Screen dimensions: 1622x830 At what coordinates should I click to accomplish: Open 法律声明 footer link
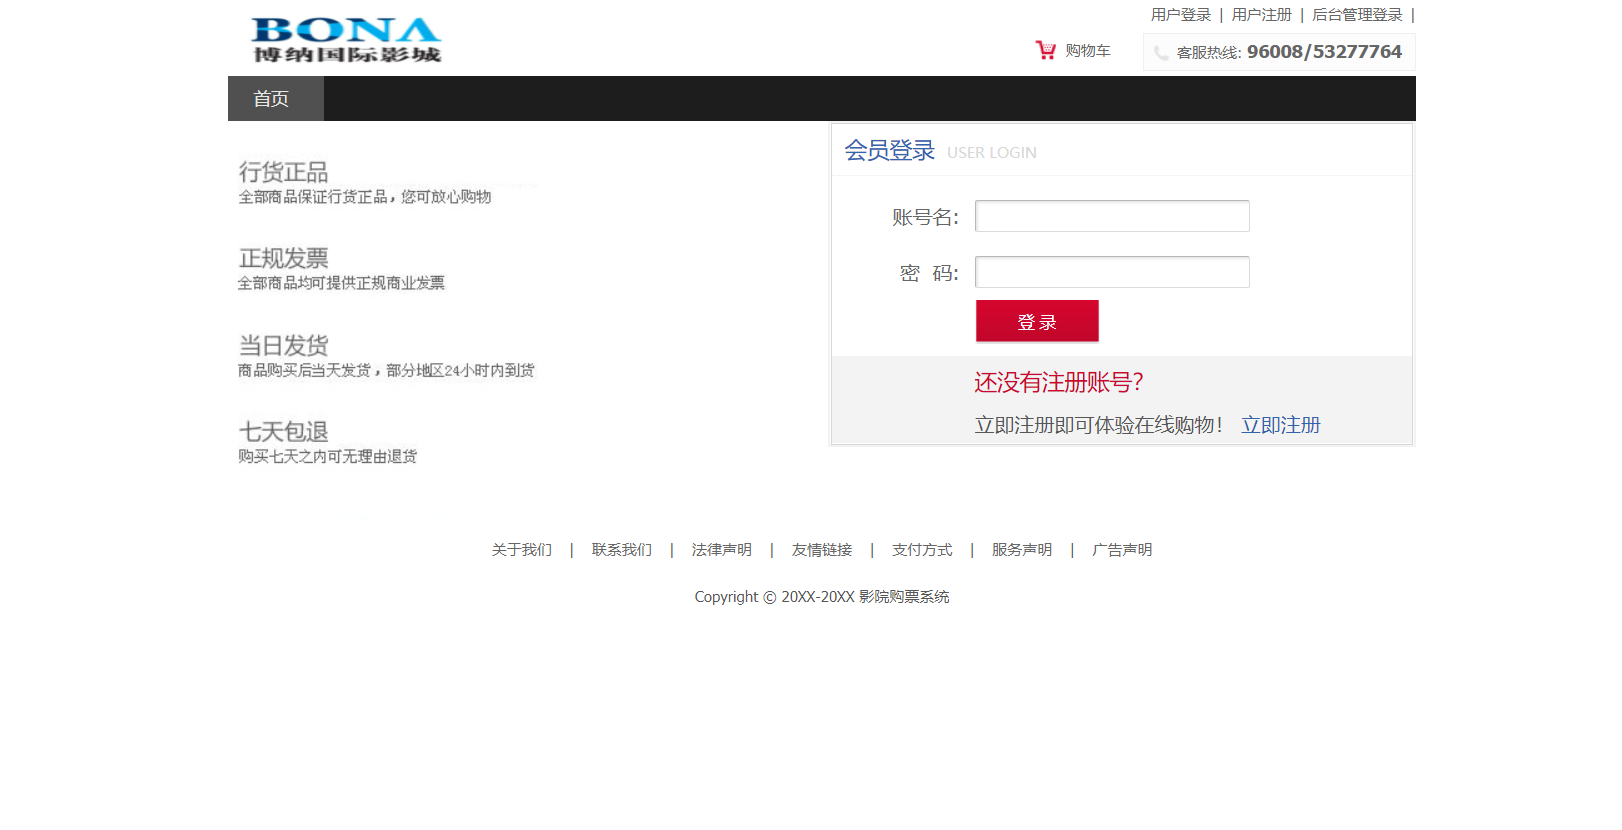pyautogui.click(x=721, y=550)
